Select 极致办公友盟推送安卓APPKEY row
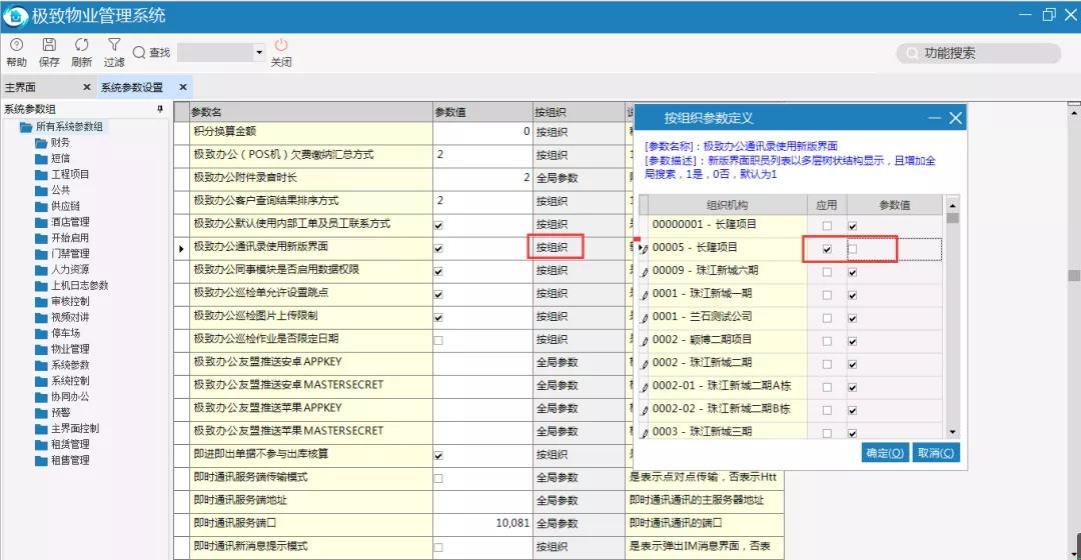Viewport: 1081px width, 560px height. click(x=311, y=362)
